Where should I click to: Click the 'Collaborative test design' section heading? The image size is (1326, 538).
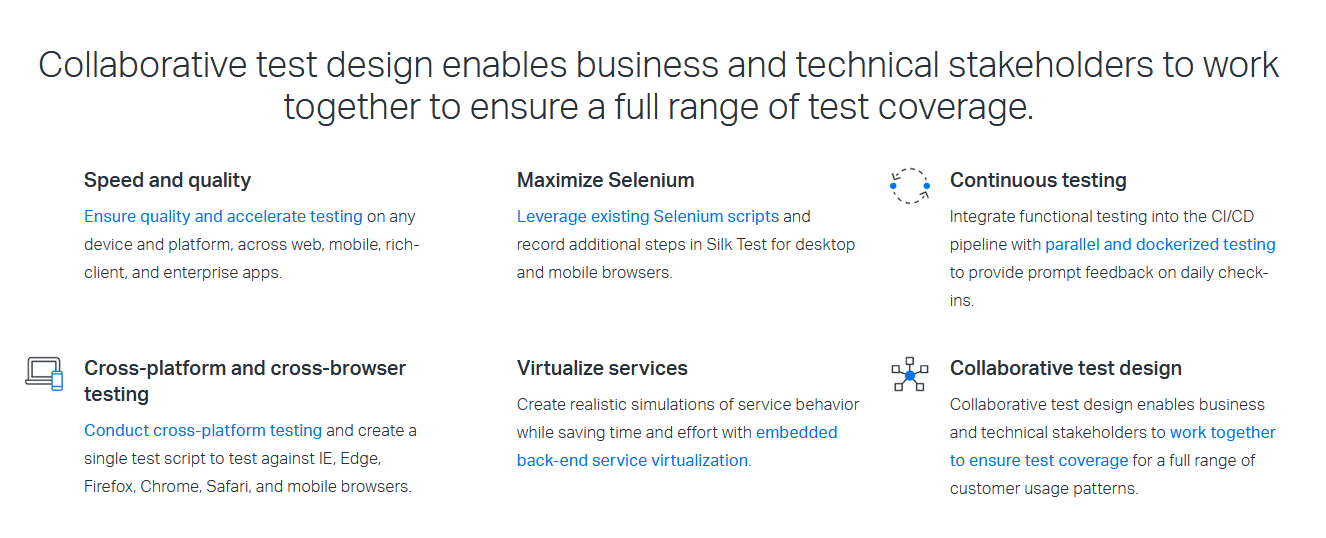(x=1065, y=368)
